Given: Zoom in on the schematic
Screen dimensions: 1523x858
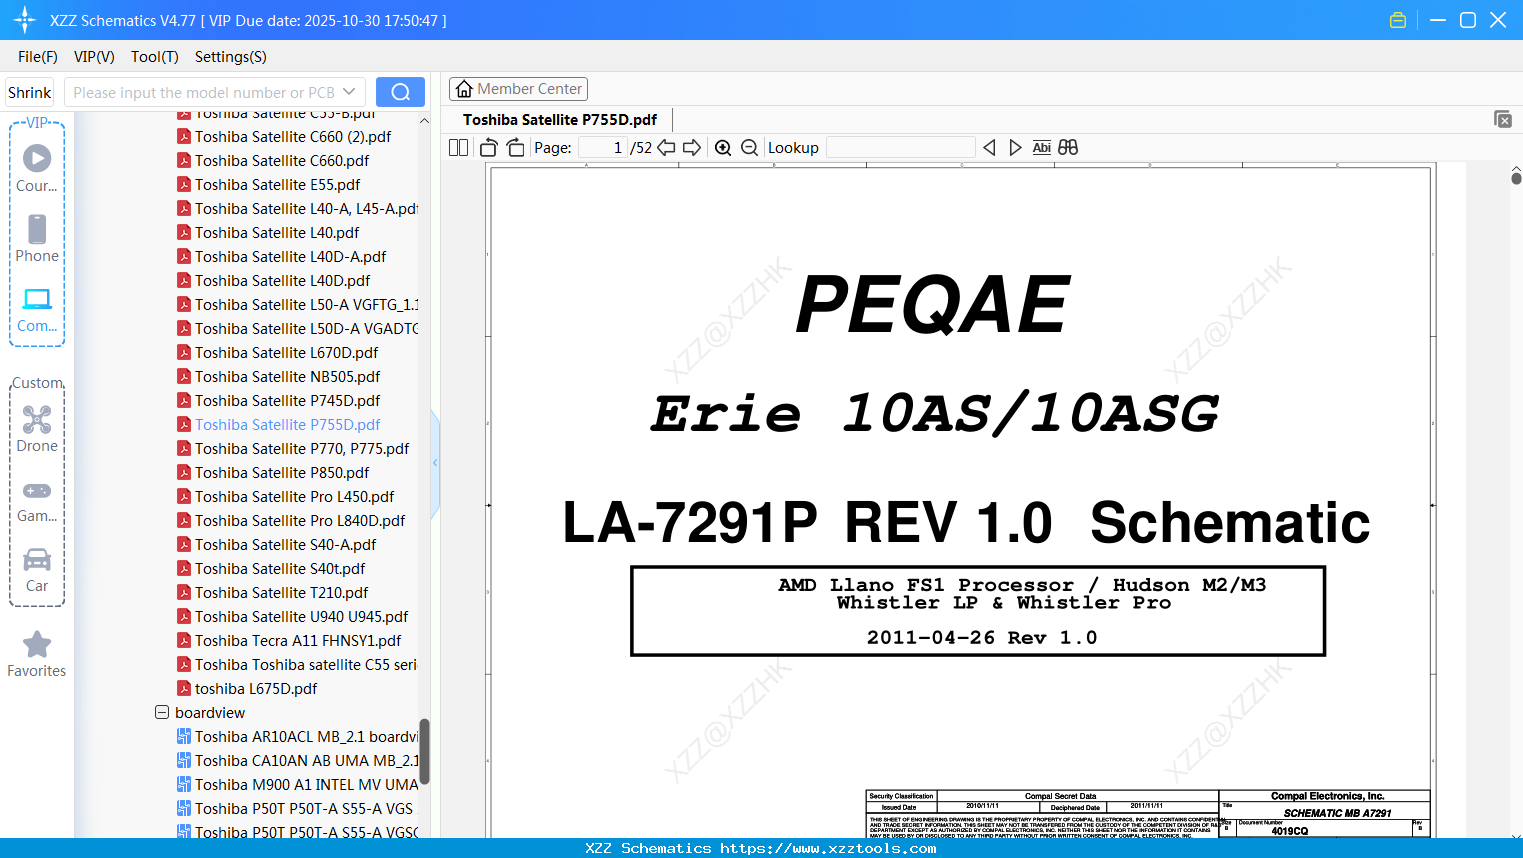Looking at the screenshot, I should coord(723,148).
